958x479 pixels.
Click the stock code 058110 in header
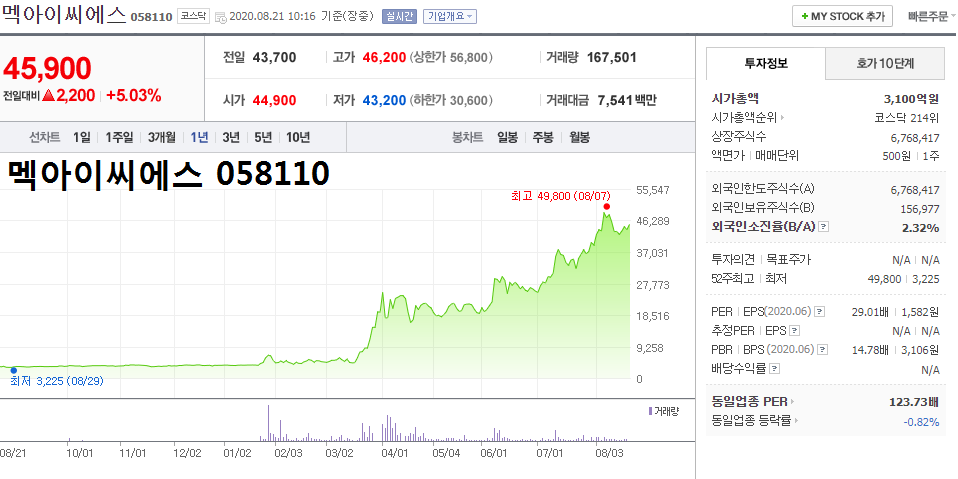click(152, 16)
